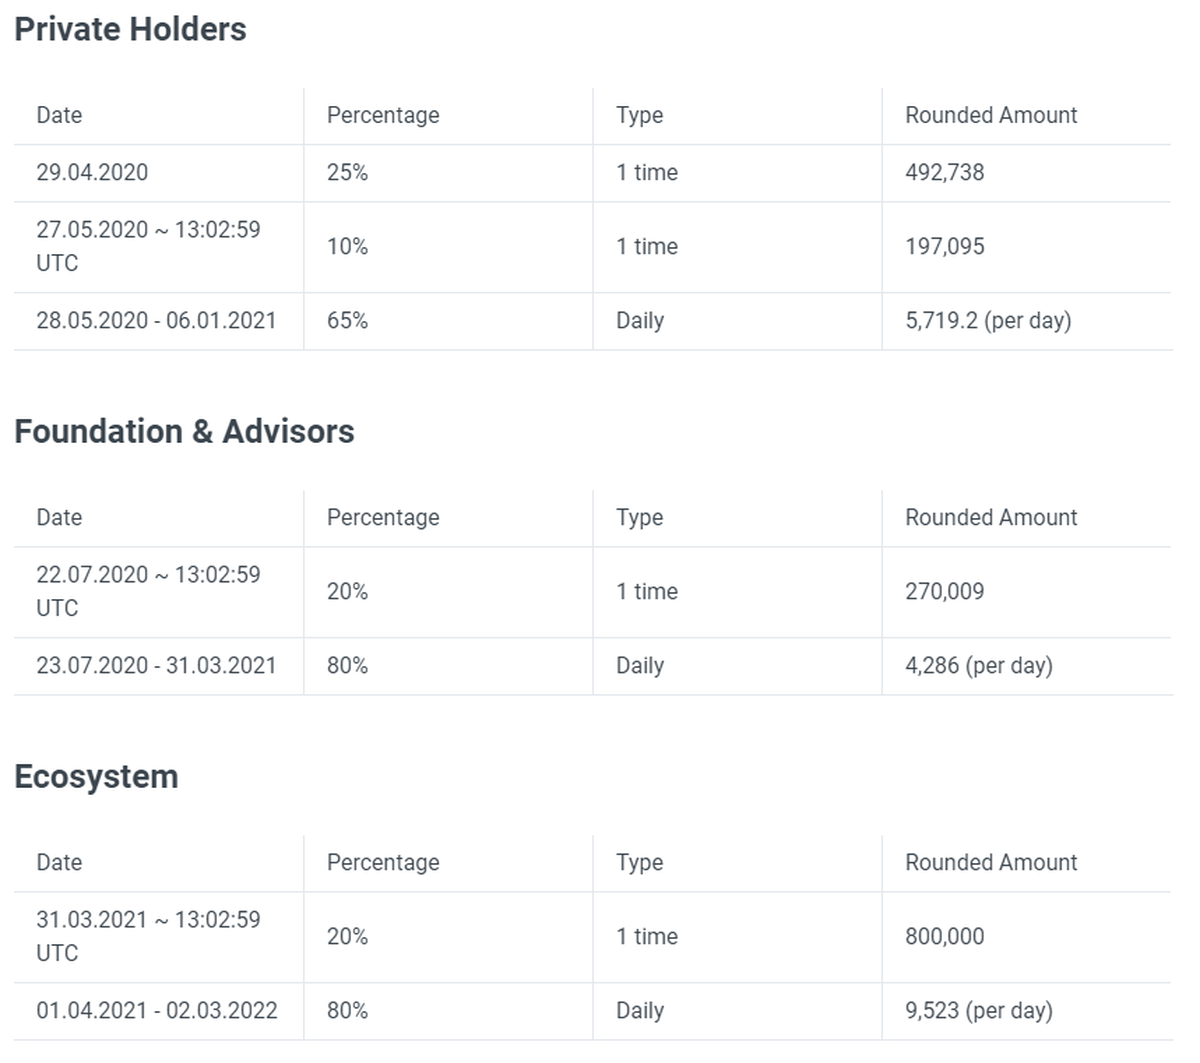Select the 10% percentage cell
The height and width of the screenshot is (1063, 1200).
(347, 246)
